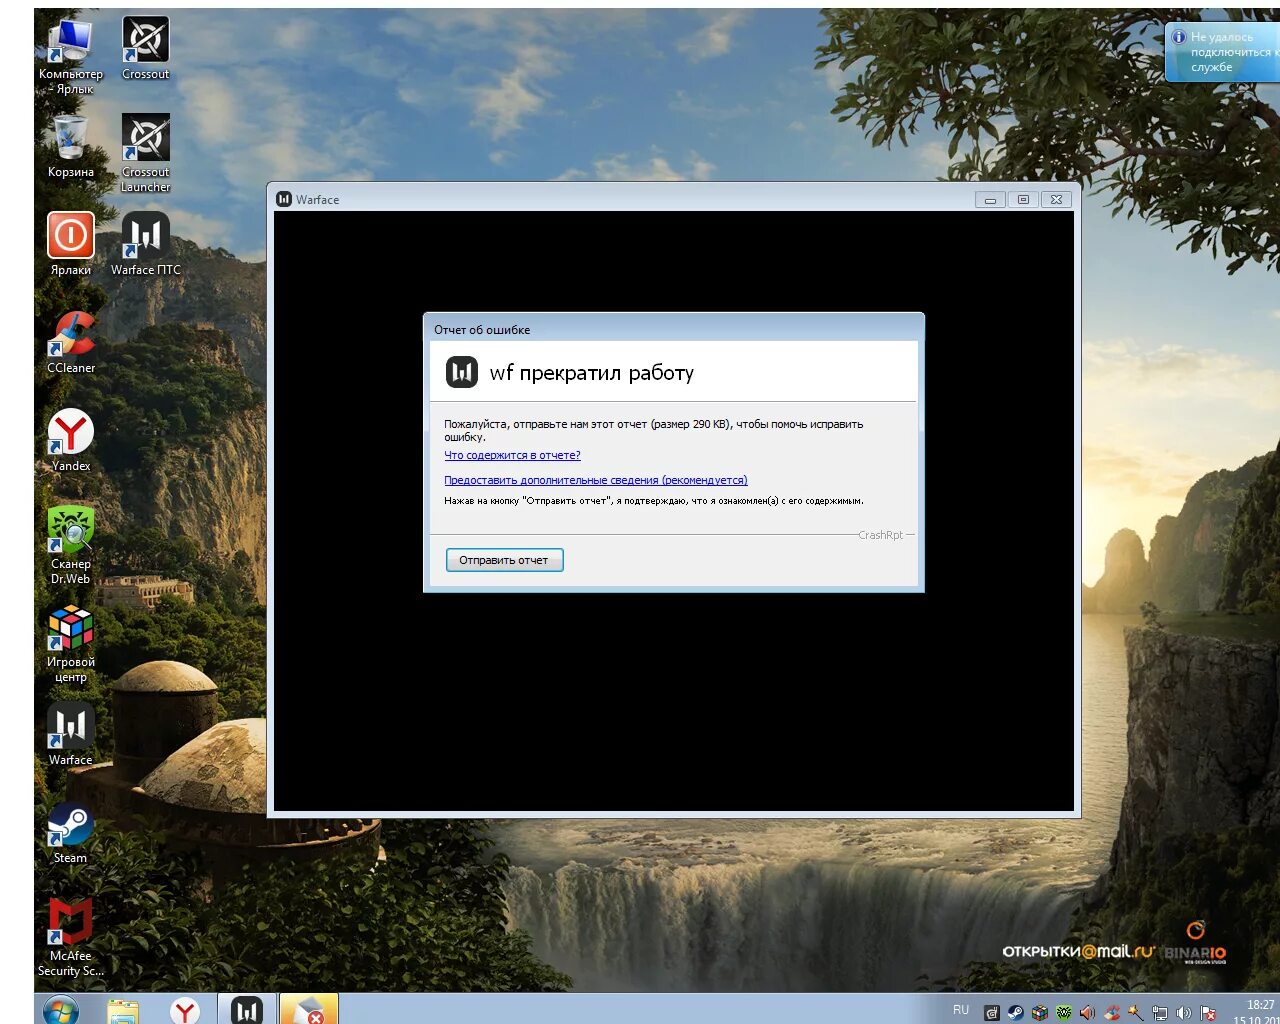Select the Crossout Launcher desktop icon
Image resolution: width=1280 pixels, height=1024 pixels.
pyautogui.click(x=146, y=153)
